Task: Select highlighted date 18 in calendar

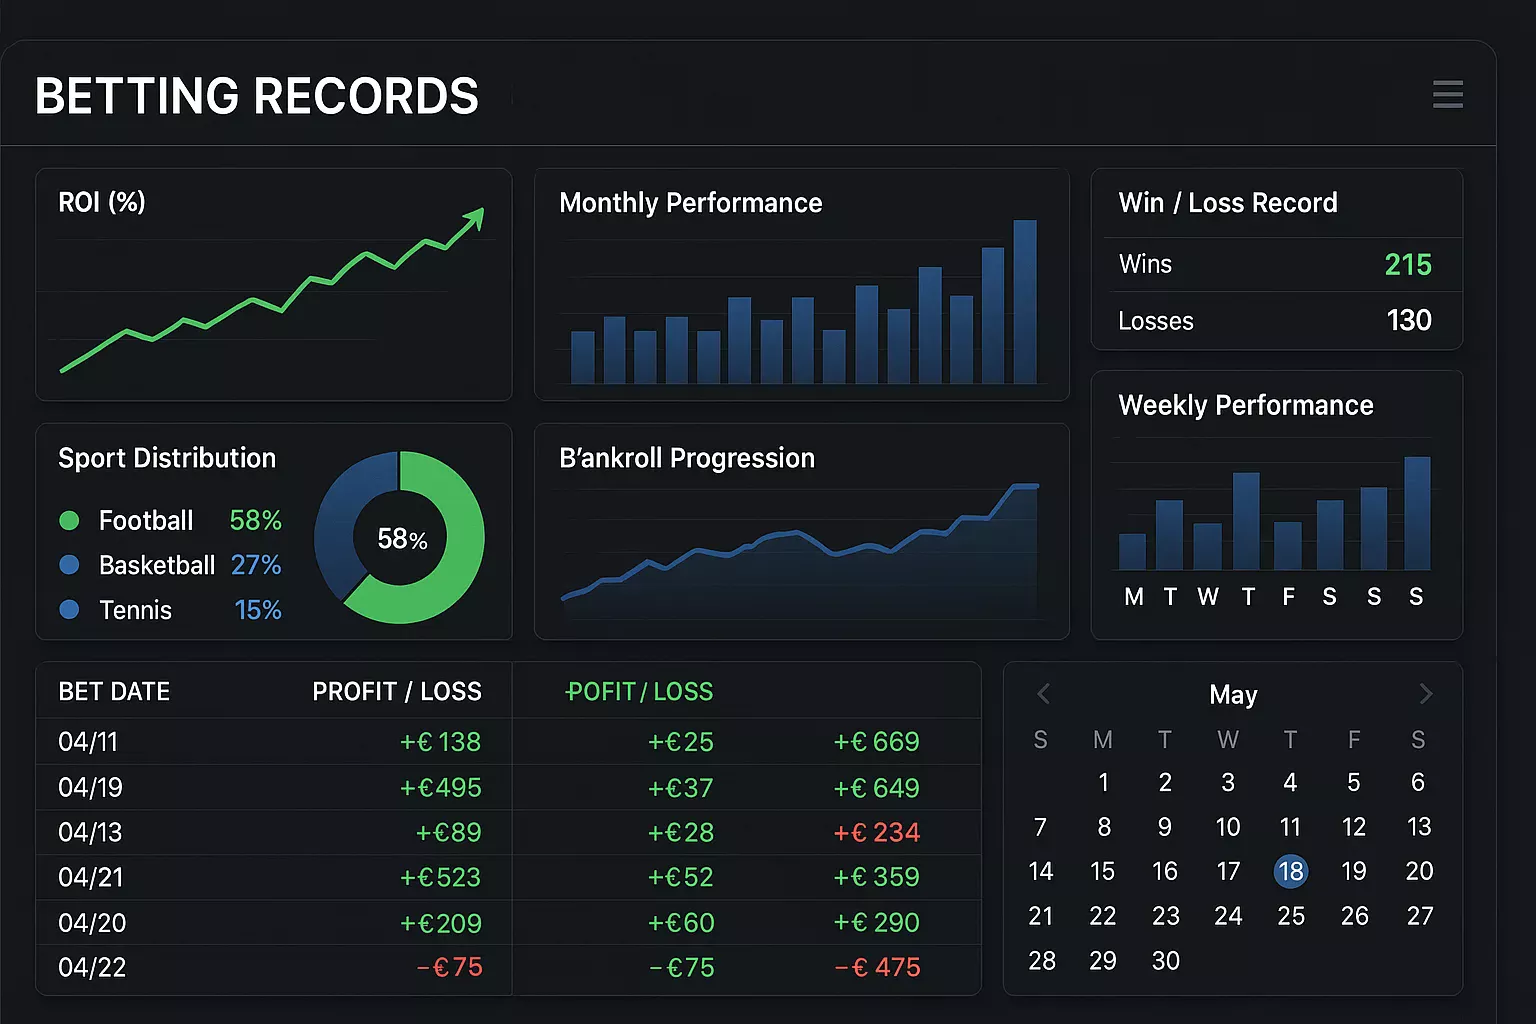Action: [x=1291, y=871]
